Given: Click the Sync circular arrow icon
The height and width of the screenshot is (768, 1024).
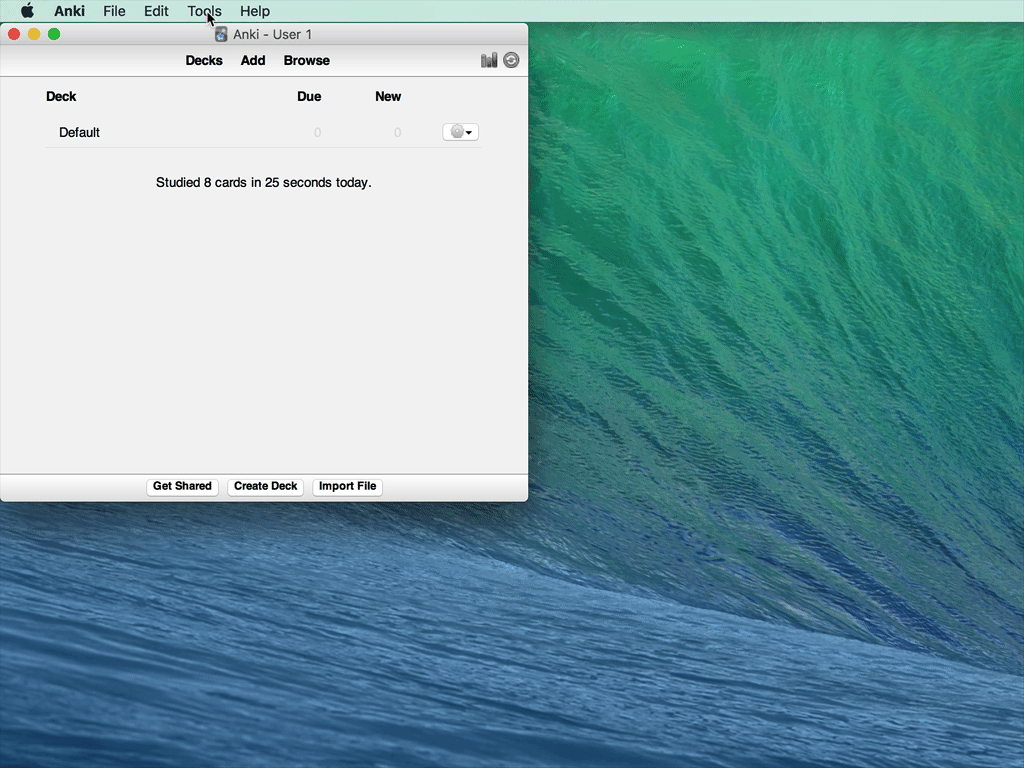Looking at the screenshot, I should point(511,60).
